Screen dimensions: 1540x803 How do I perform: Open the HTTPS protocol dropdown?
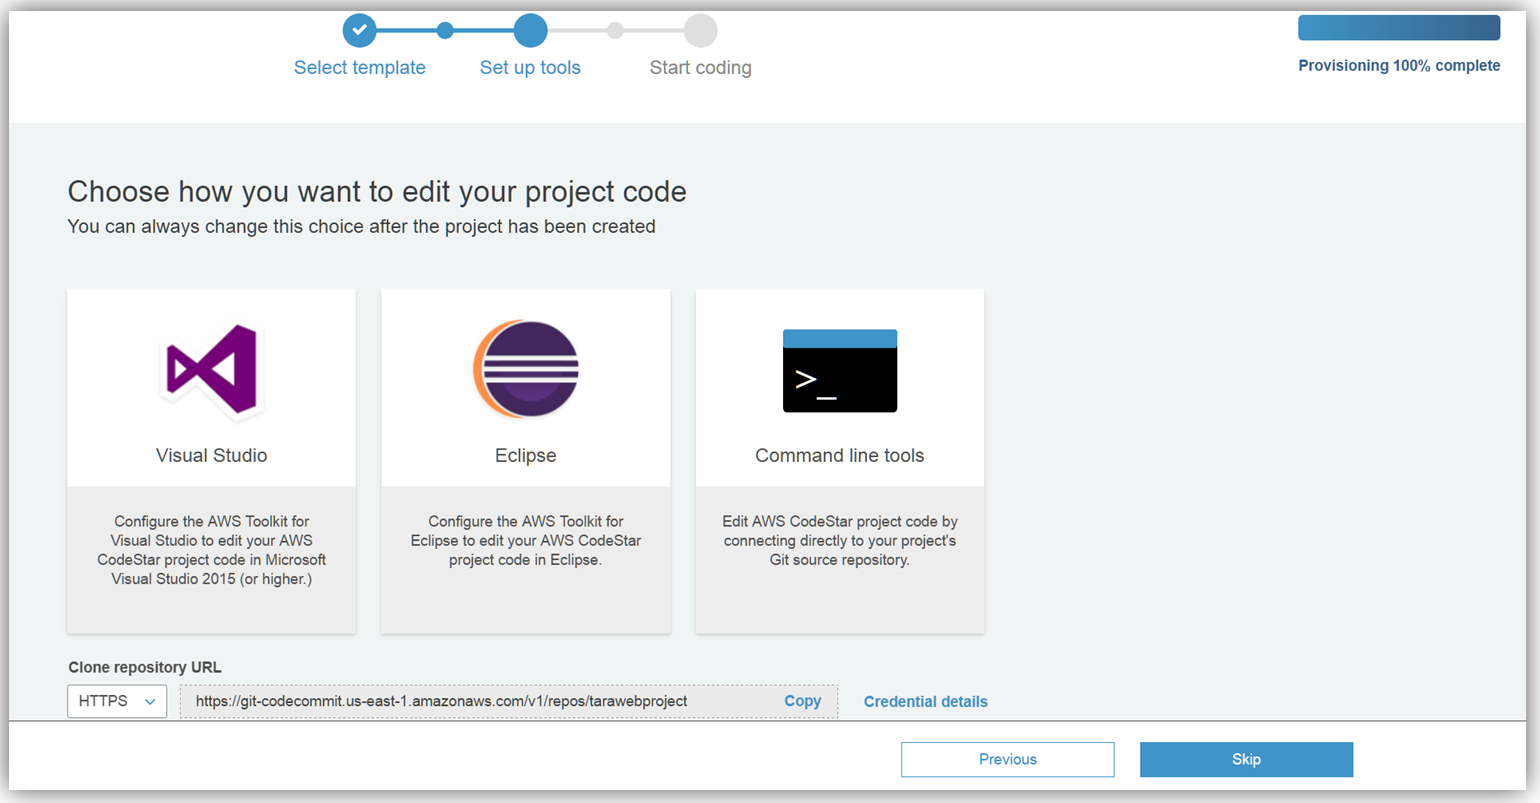click(117, 701)
